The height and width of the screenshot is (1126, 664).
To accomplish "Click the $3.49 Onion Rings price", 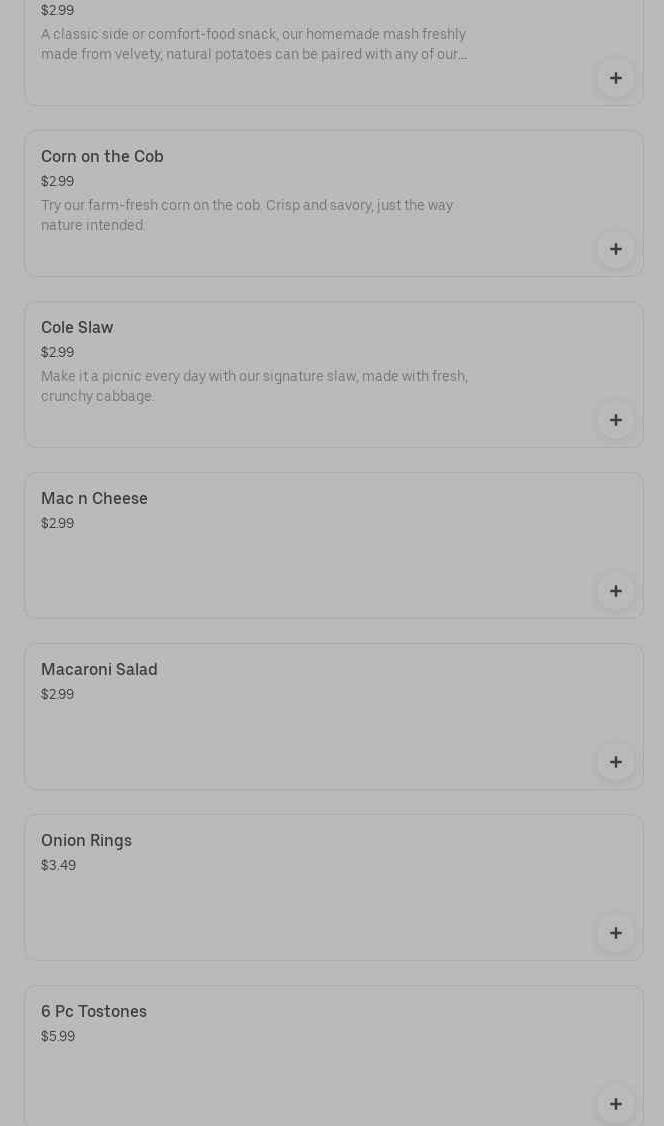I will pyautogui.click(x=58, y=866).
